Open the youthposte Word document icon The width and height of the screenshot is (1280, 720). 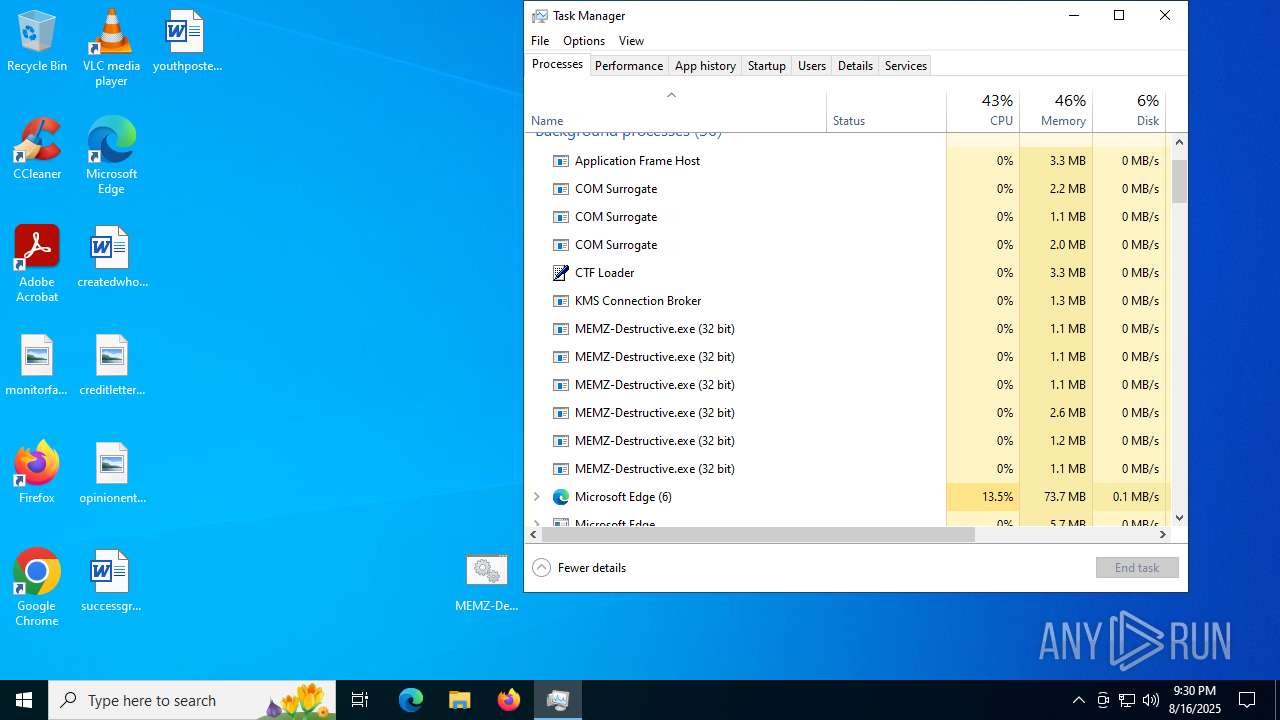tap(187, 41)
